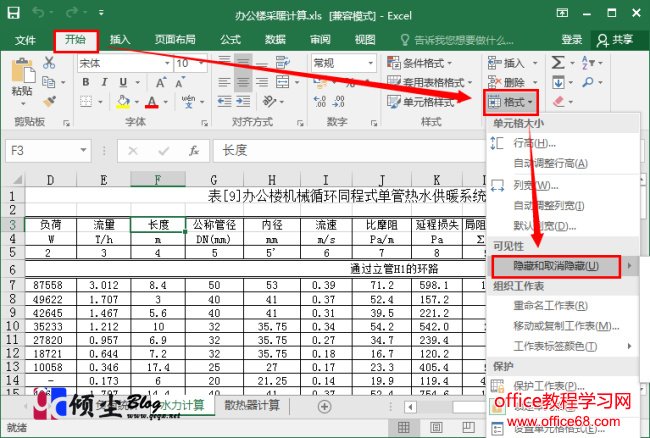The width and height of the screenshot is (650, 438).
Task: Click the Cut scissors icon
Action: point(49,63)
